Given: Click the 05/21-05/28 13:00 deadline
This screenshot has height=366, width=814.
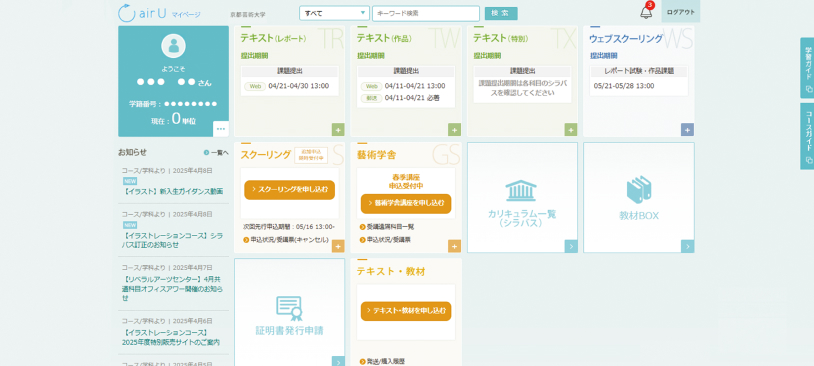Looking at the screenshot, I should tap(624, 86).
